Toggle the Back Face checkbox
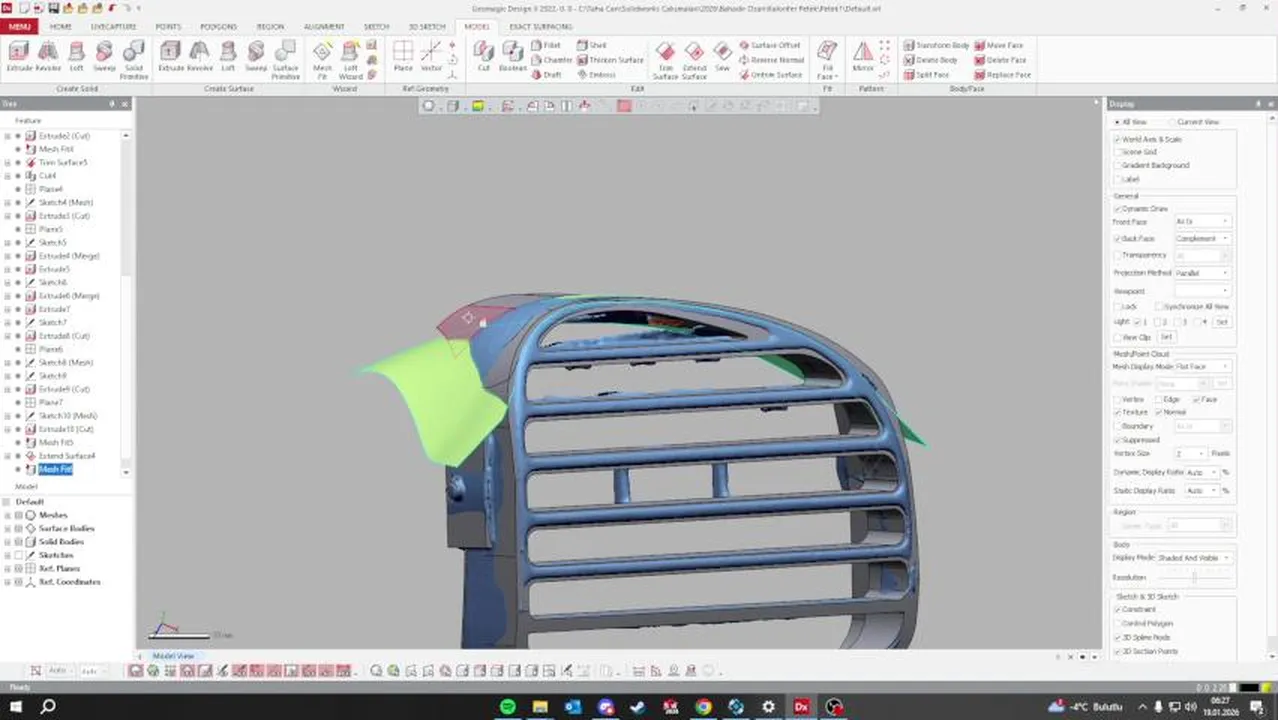1278x720 pixels. (1117, 239)
